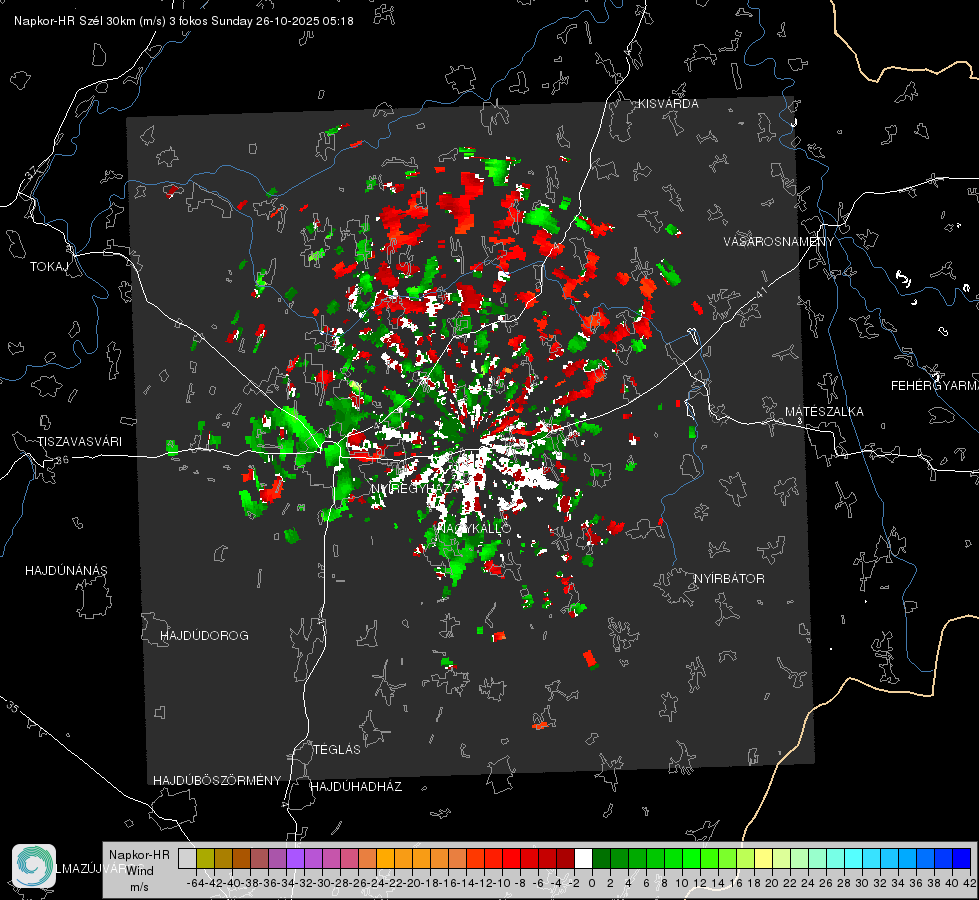Pick the olive swatch above -64

(x=205, y=858)
